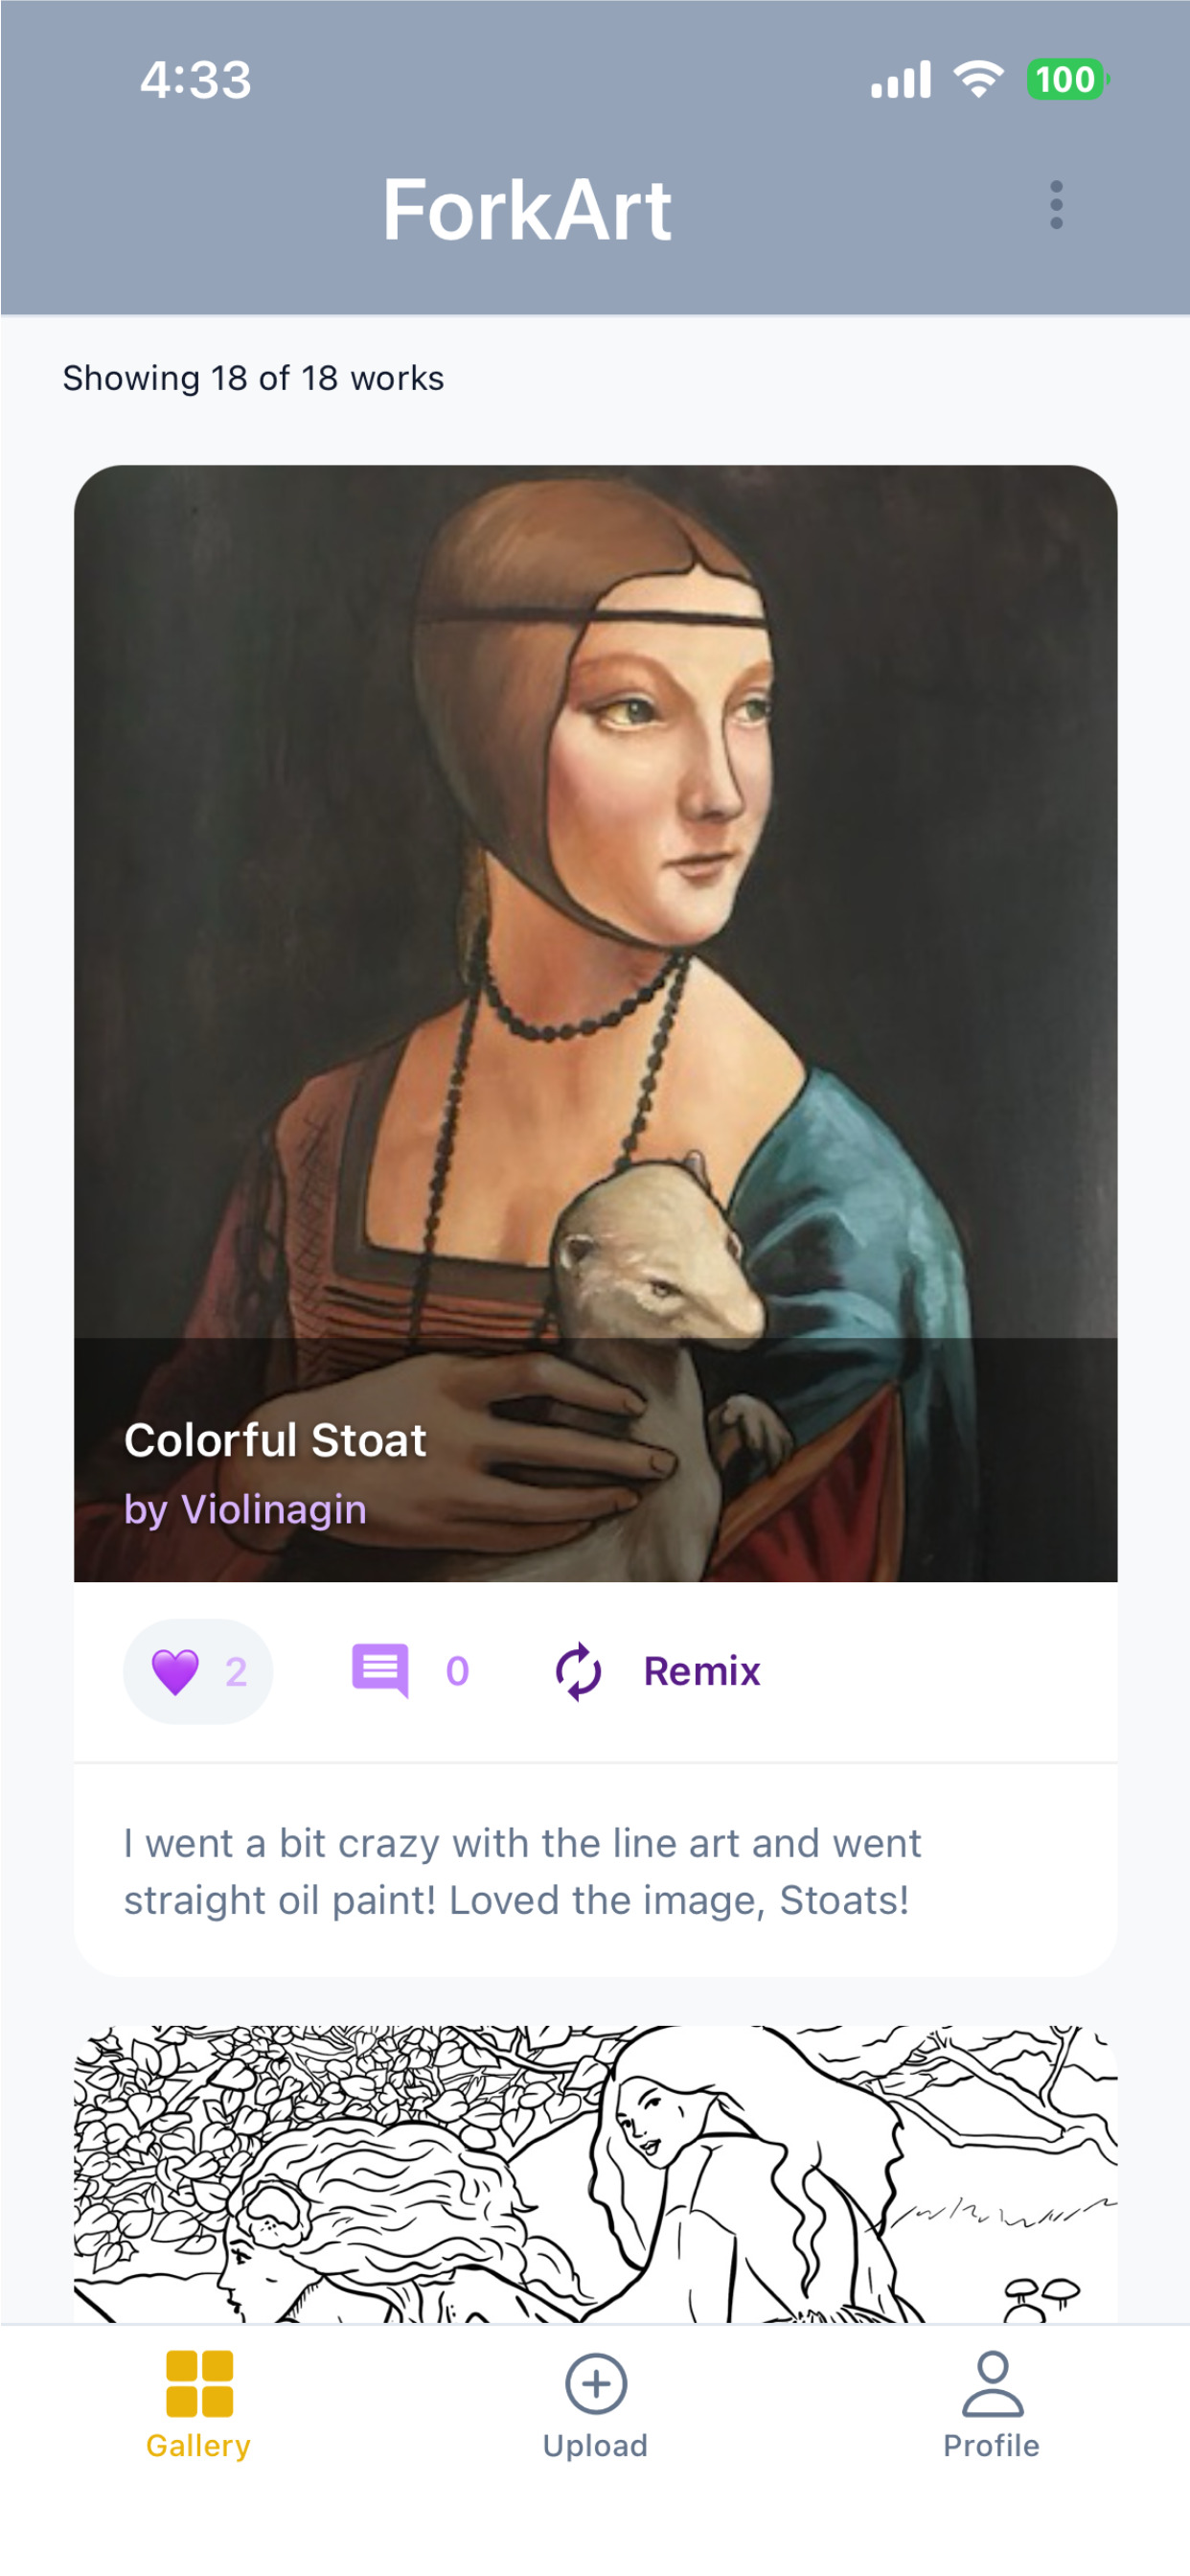Tap the Upload plus-circle icon

click(596, 2383)
